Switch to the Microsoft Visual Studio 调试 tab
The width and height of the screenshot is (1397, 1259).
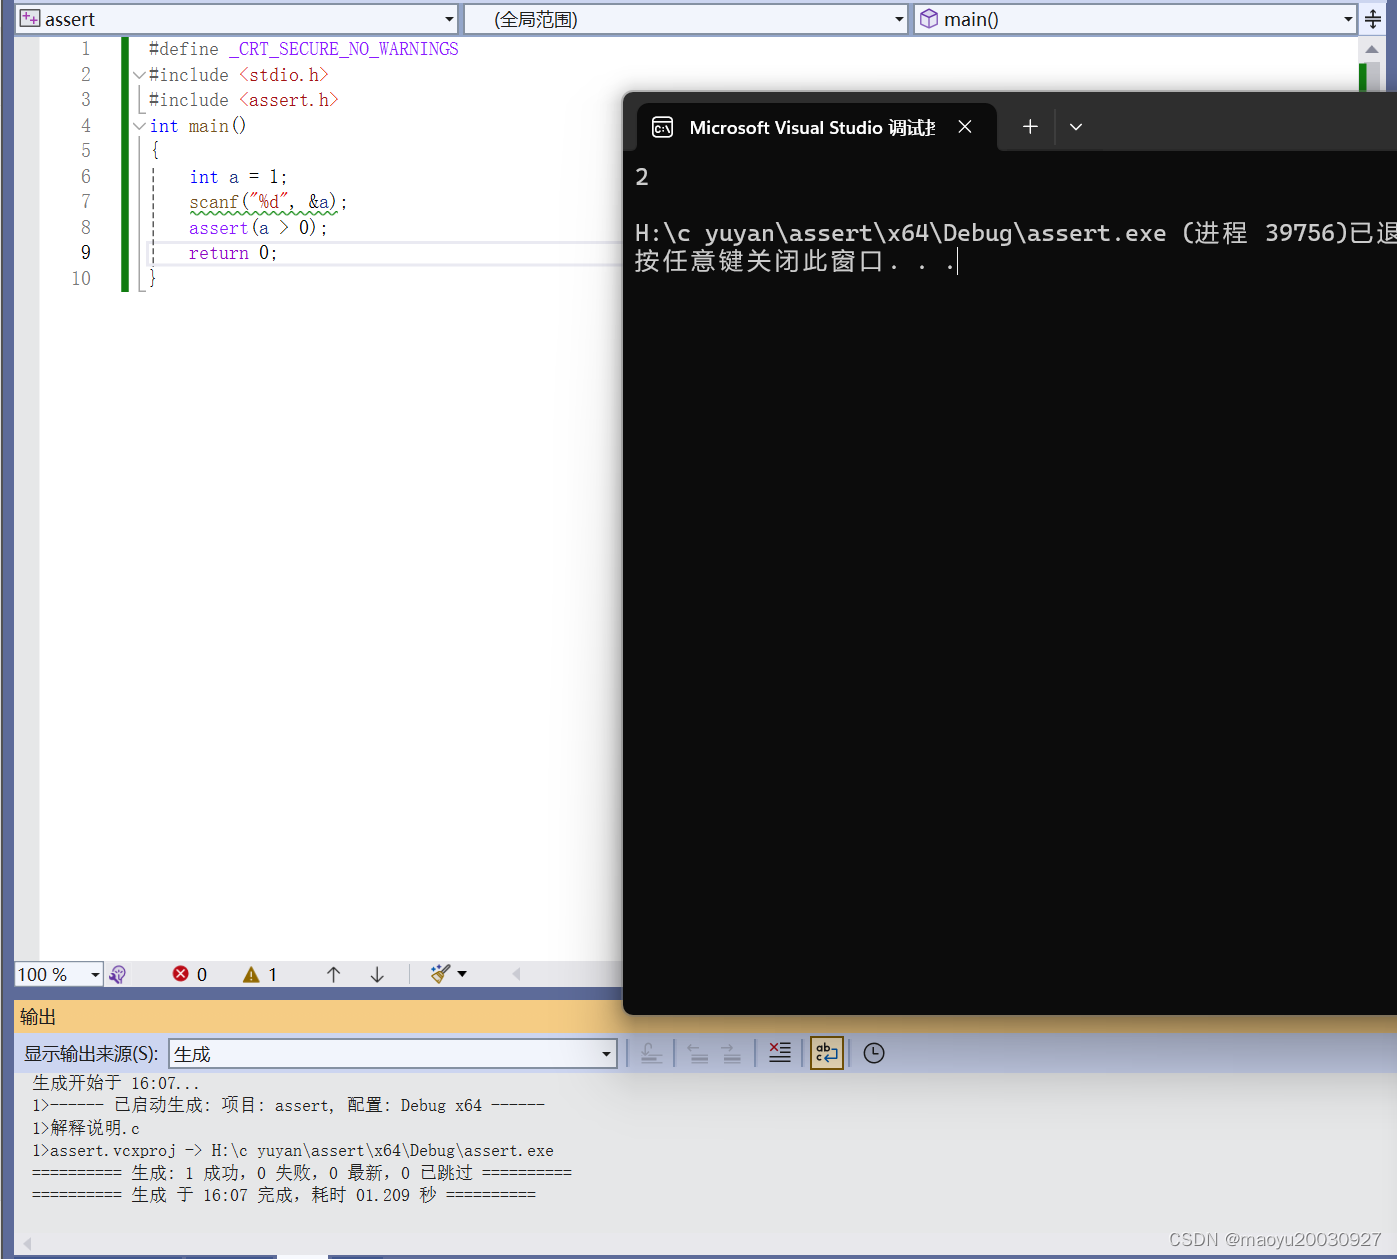(812, 126)
